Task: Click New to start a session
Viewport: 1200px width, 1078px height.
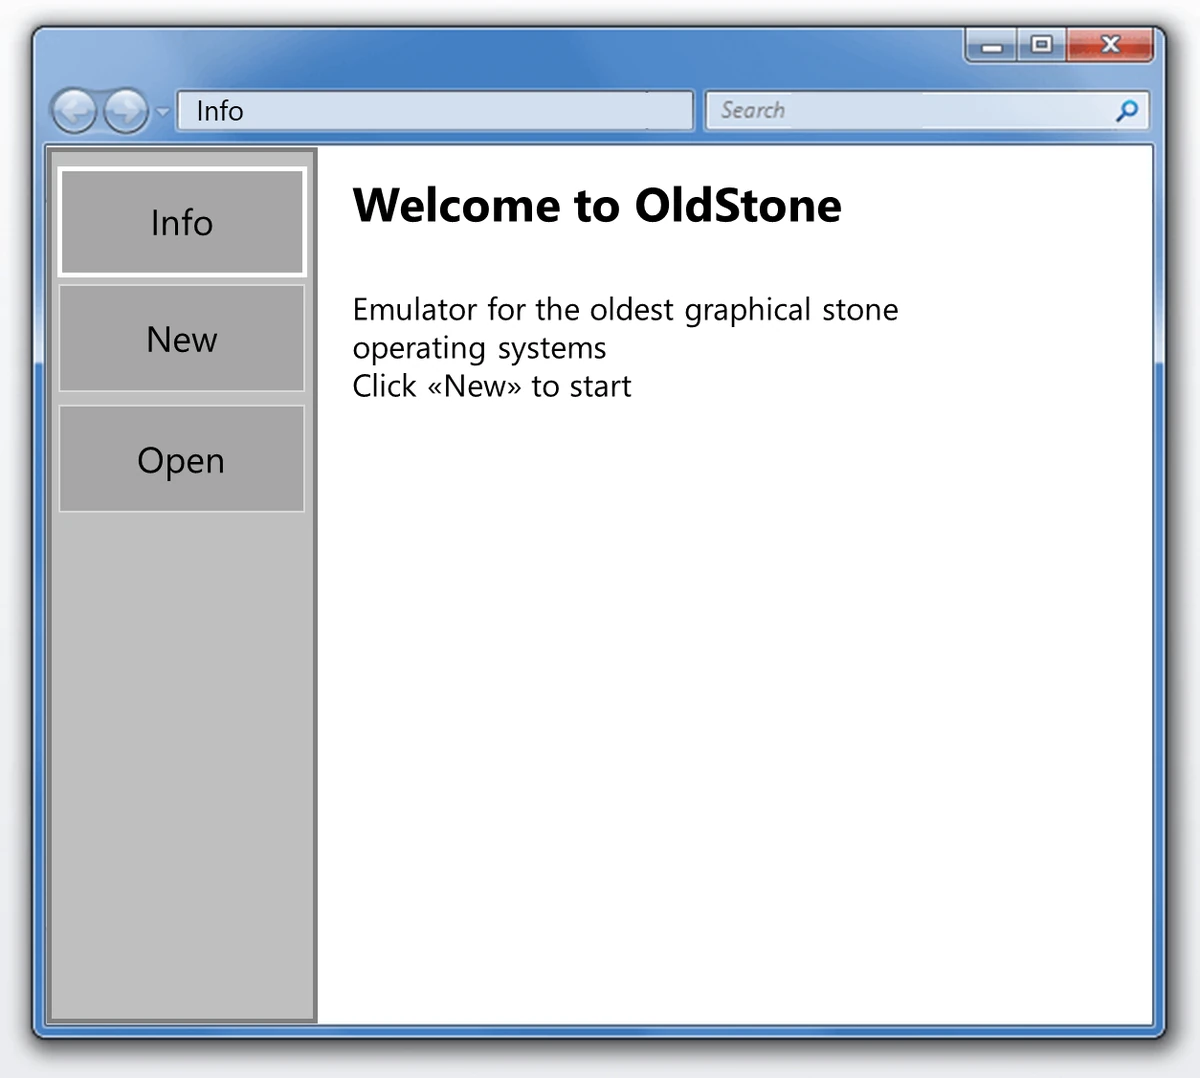Action: 181,339
